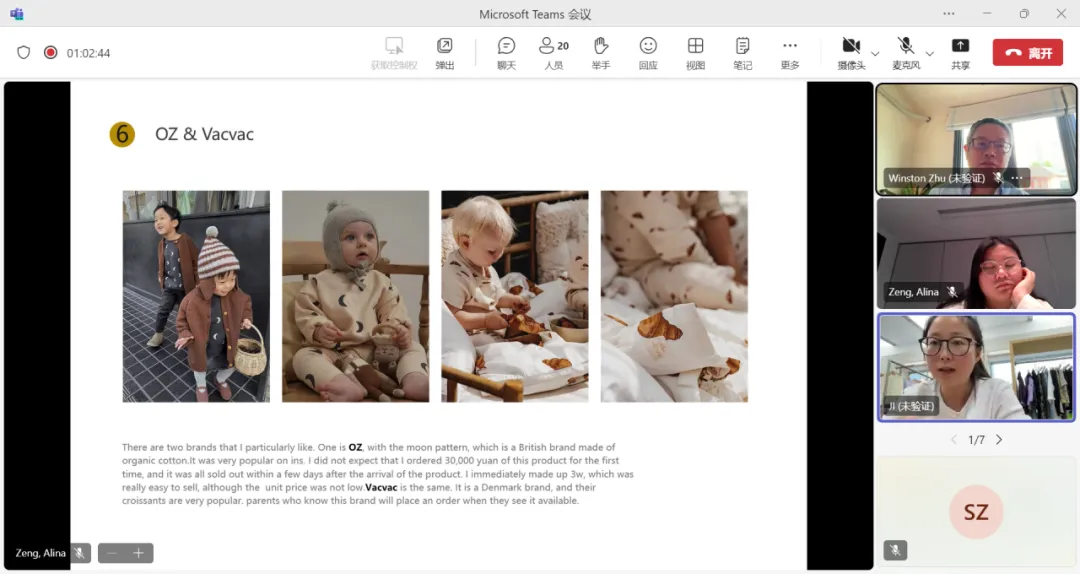Zoom in shared content with plus

tap(138, 553)
